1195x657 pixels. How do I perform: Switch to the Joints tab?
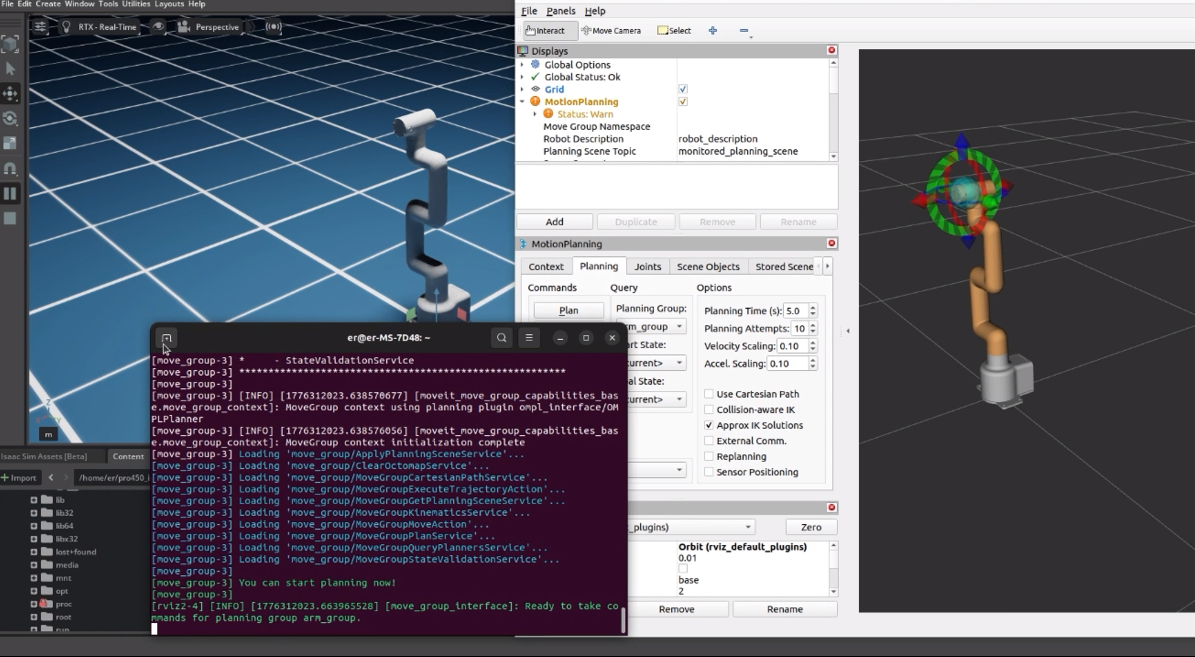click(x=648, y=266)
